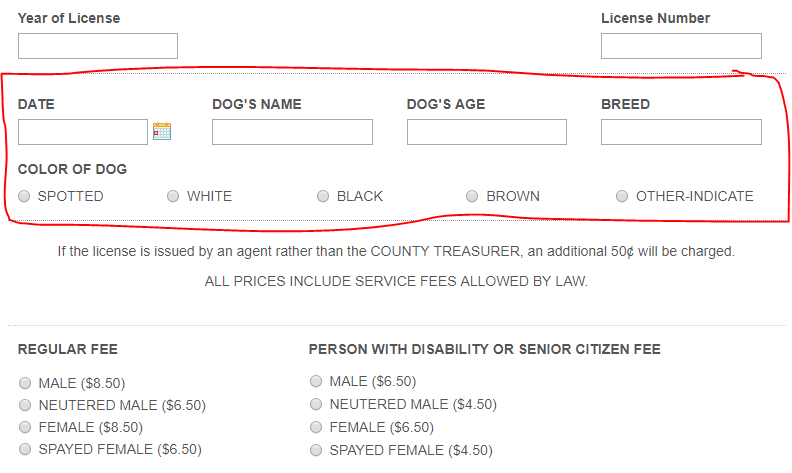Choose senior NEUTERED MALE ($4.50)
792x473 pixels.
(x=316, y=404)
